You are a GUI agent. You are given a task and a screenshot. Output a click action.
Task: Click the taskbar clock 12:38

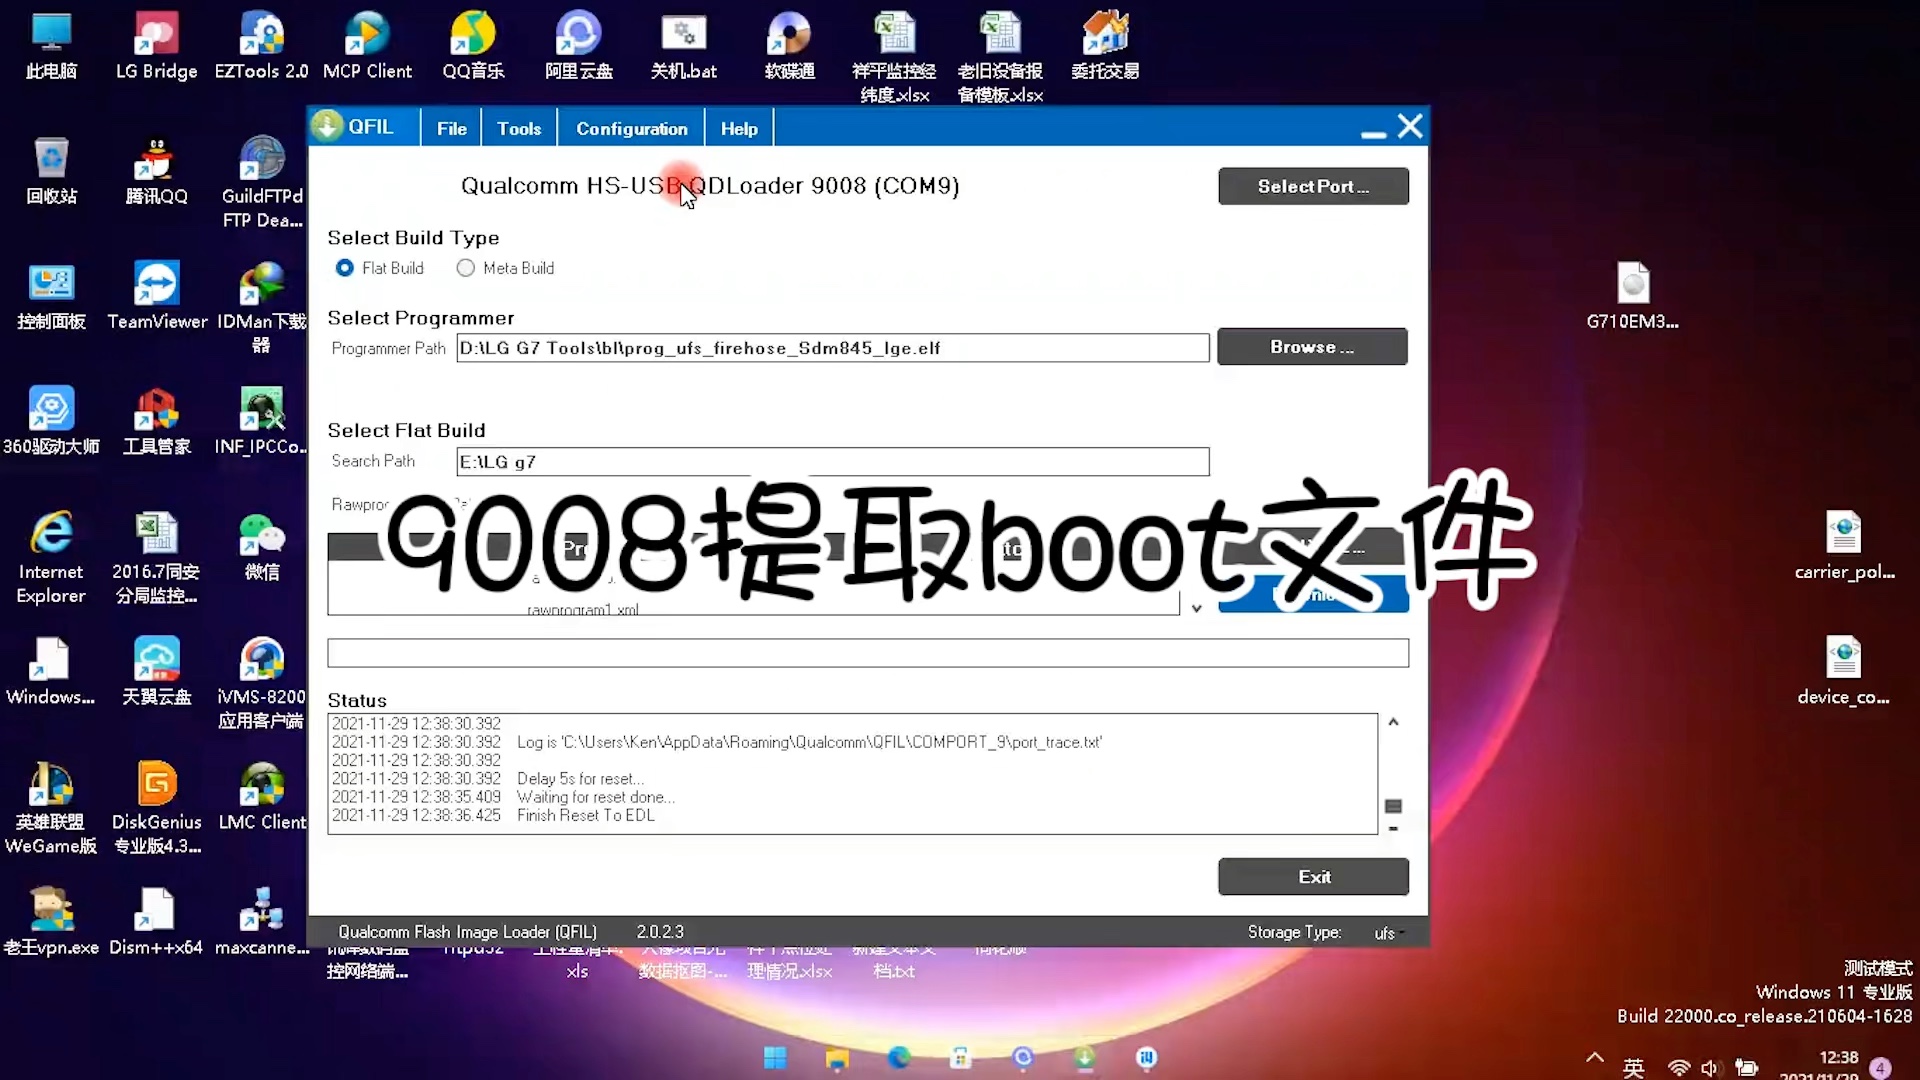click(1838, 1058)
